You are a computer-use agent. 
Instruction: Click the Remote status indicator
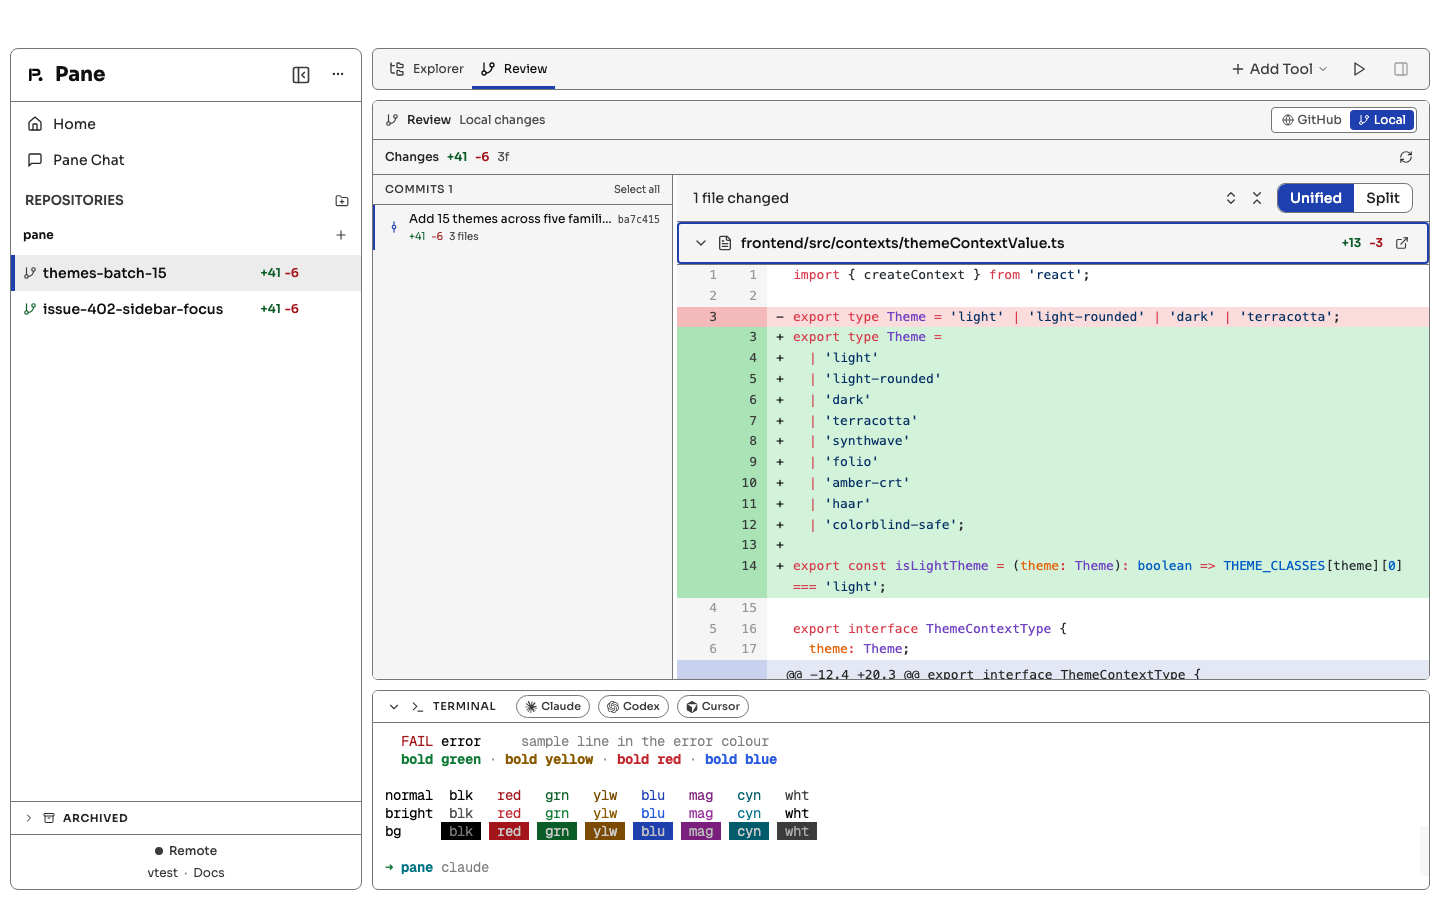[186, 851]
